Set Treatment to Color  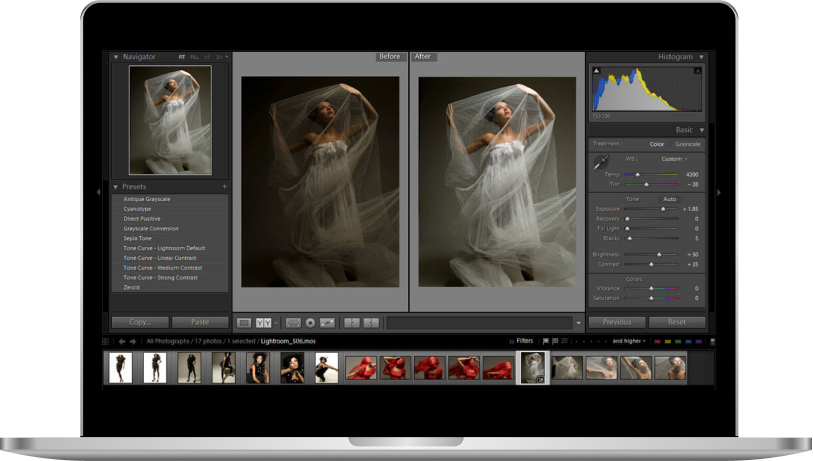(657, 144)
